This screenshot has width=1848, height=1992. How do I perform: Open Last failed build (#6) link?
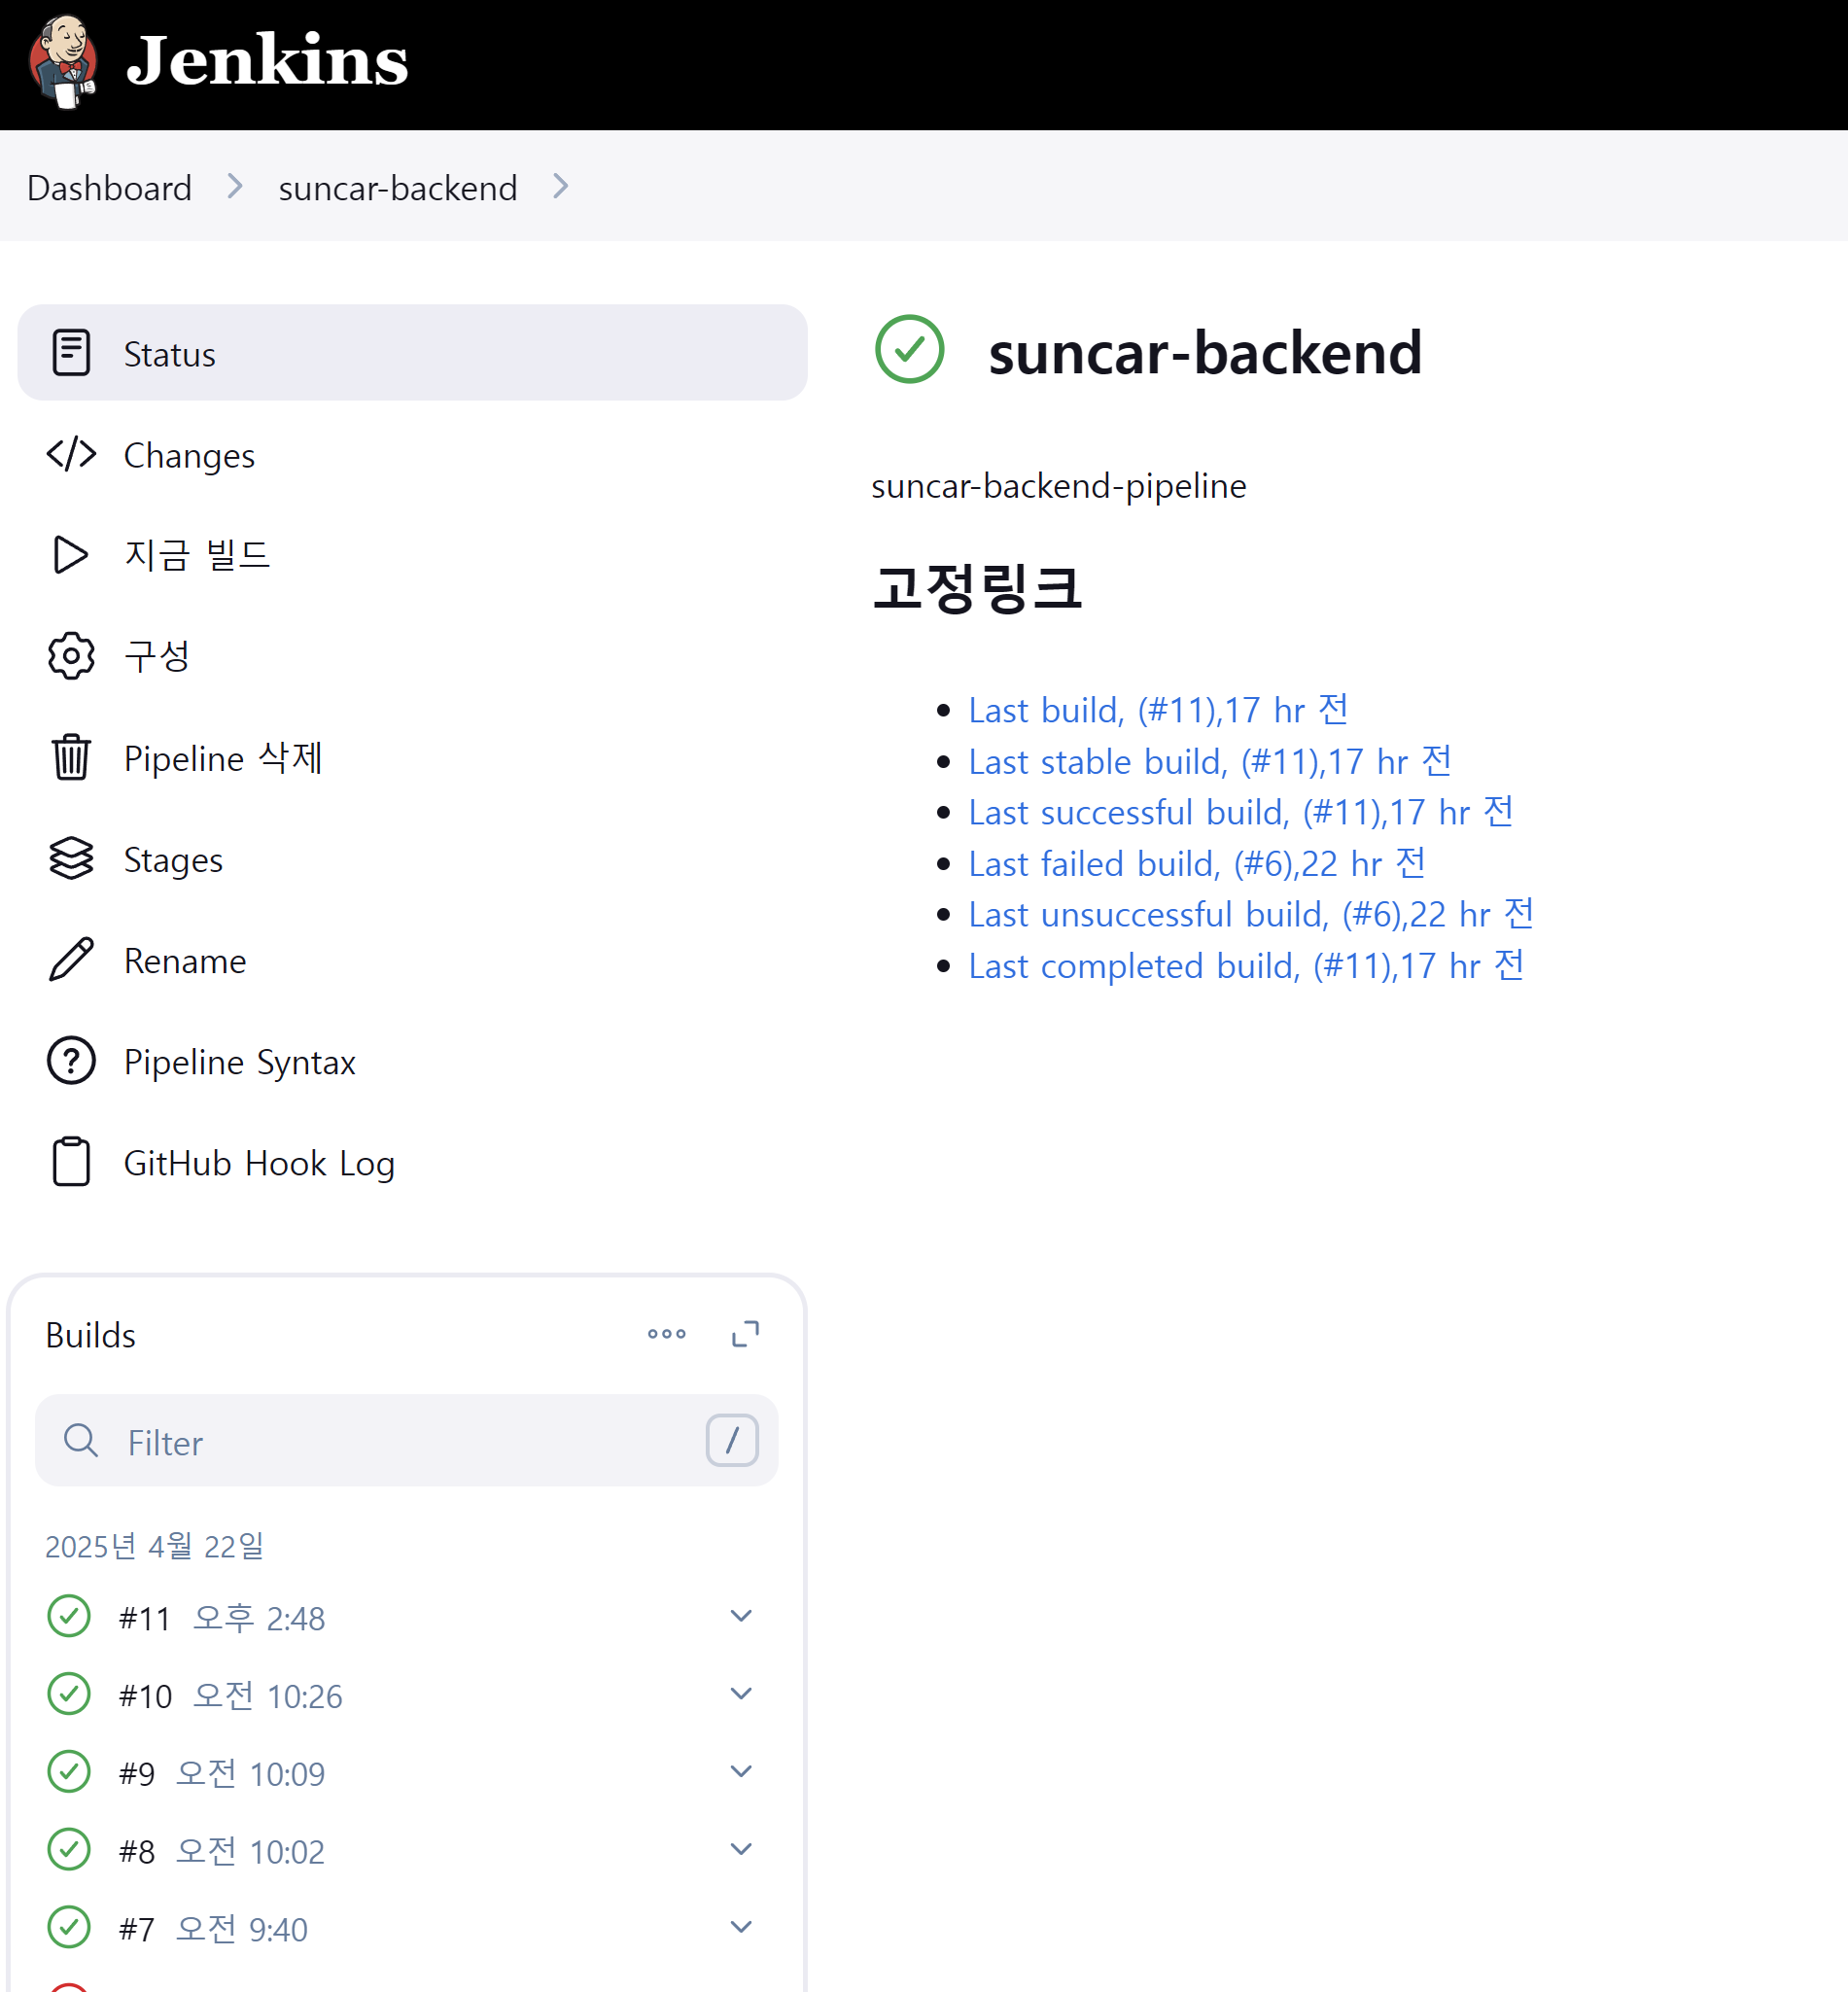pyautogui.click(x=1197, y=864)
